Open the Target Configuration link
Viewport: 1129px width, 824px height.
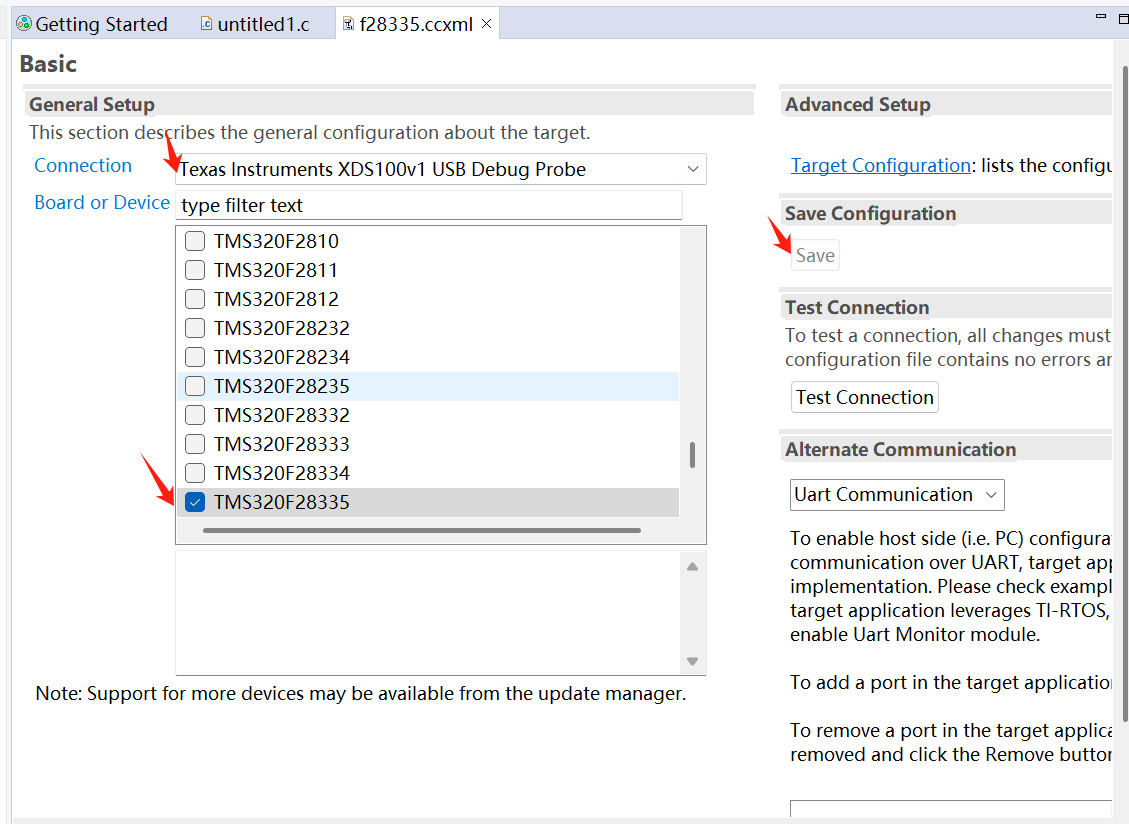pos(881,166)
